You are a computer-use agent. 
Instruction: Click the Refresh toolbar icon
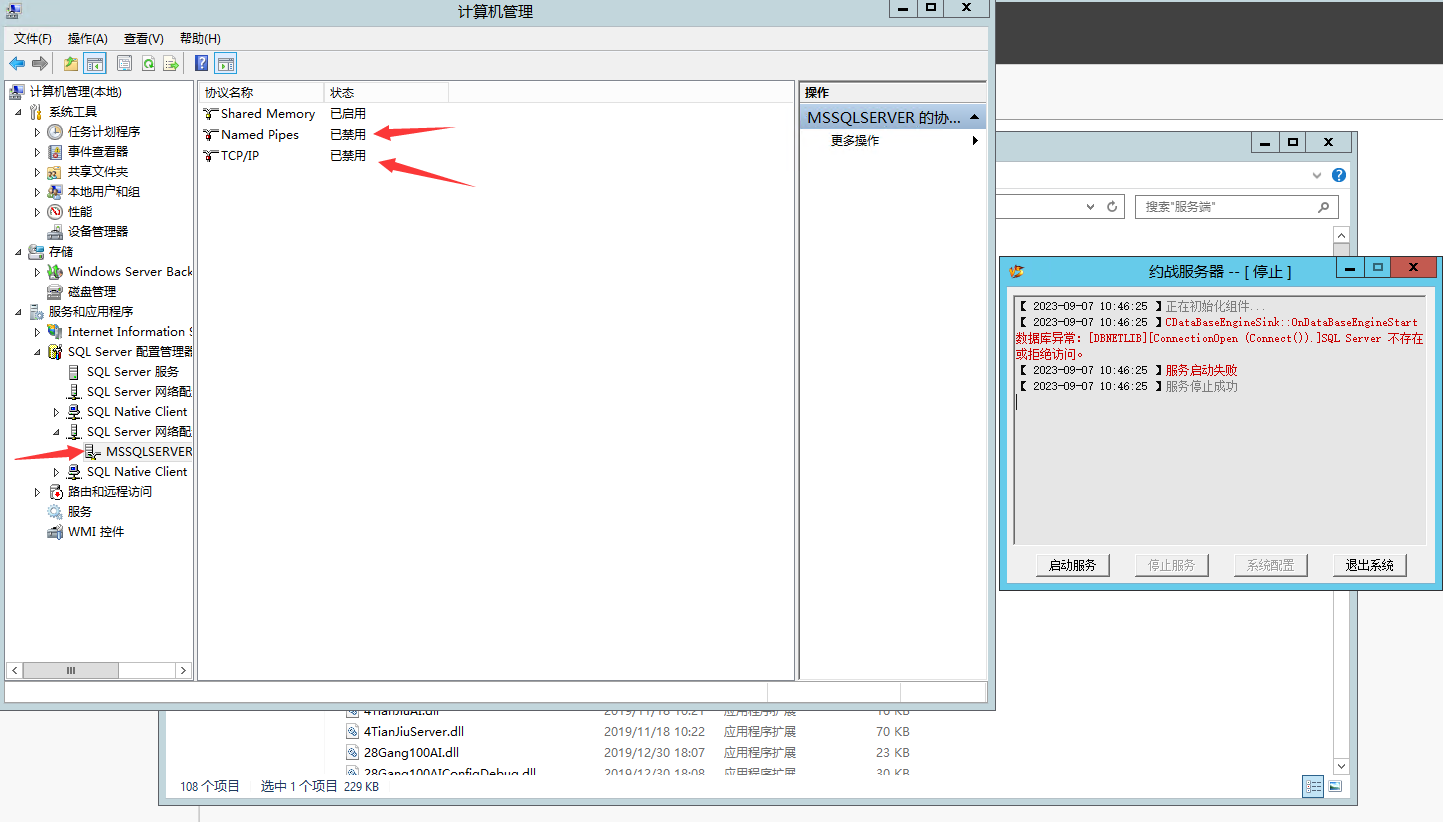pyautogui.click(x=148, y=64)
